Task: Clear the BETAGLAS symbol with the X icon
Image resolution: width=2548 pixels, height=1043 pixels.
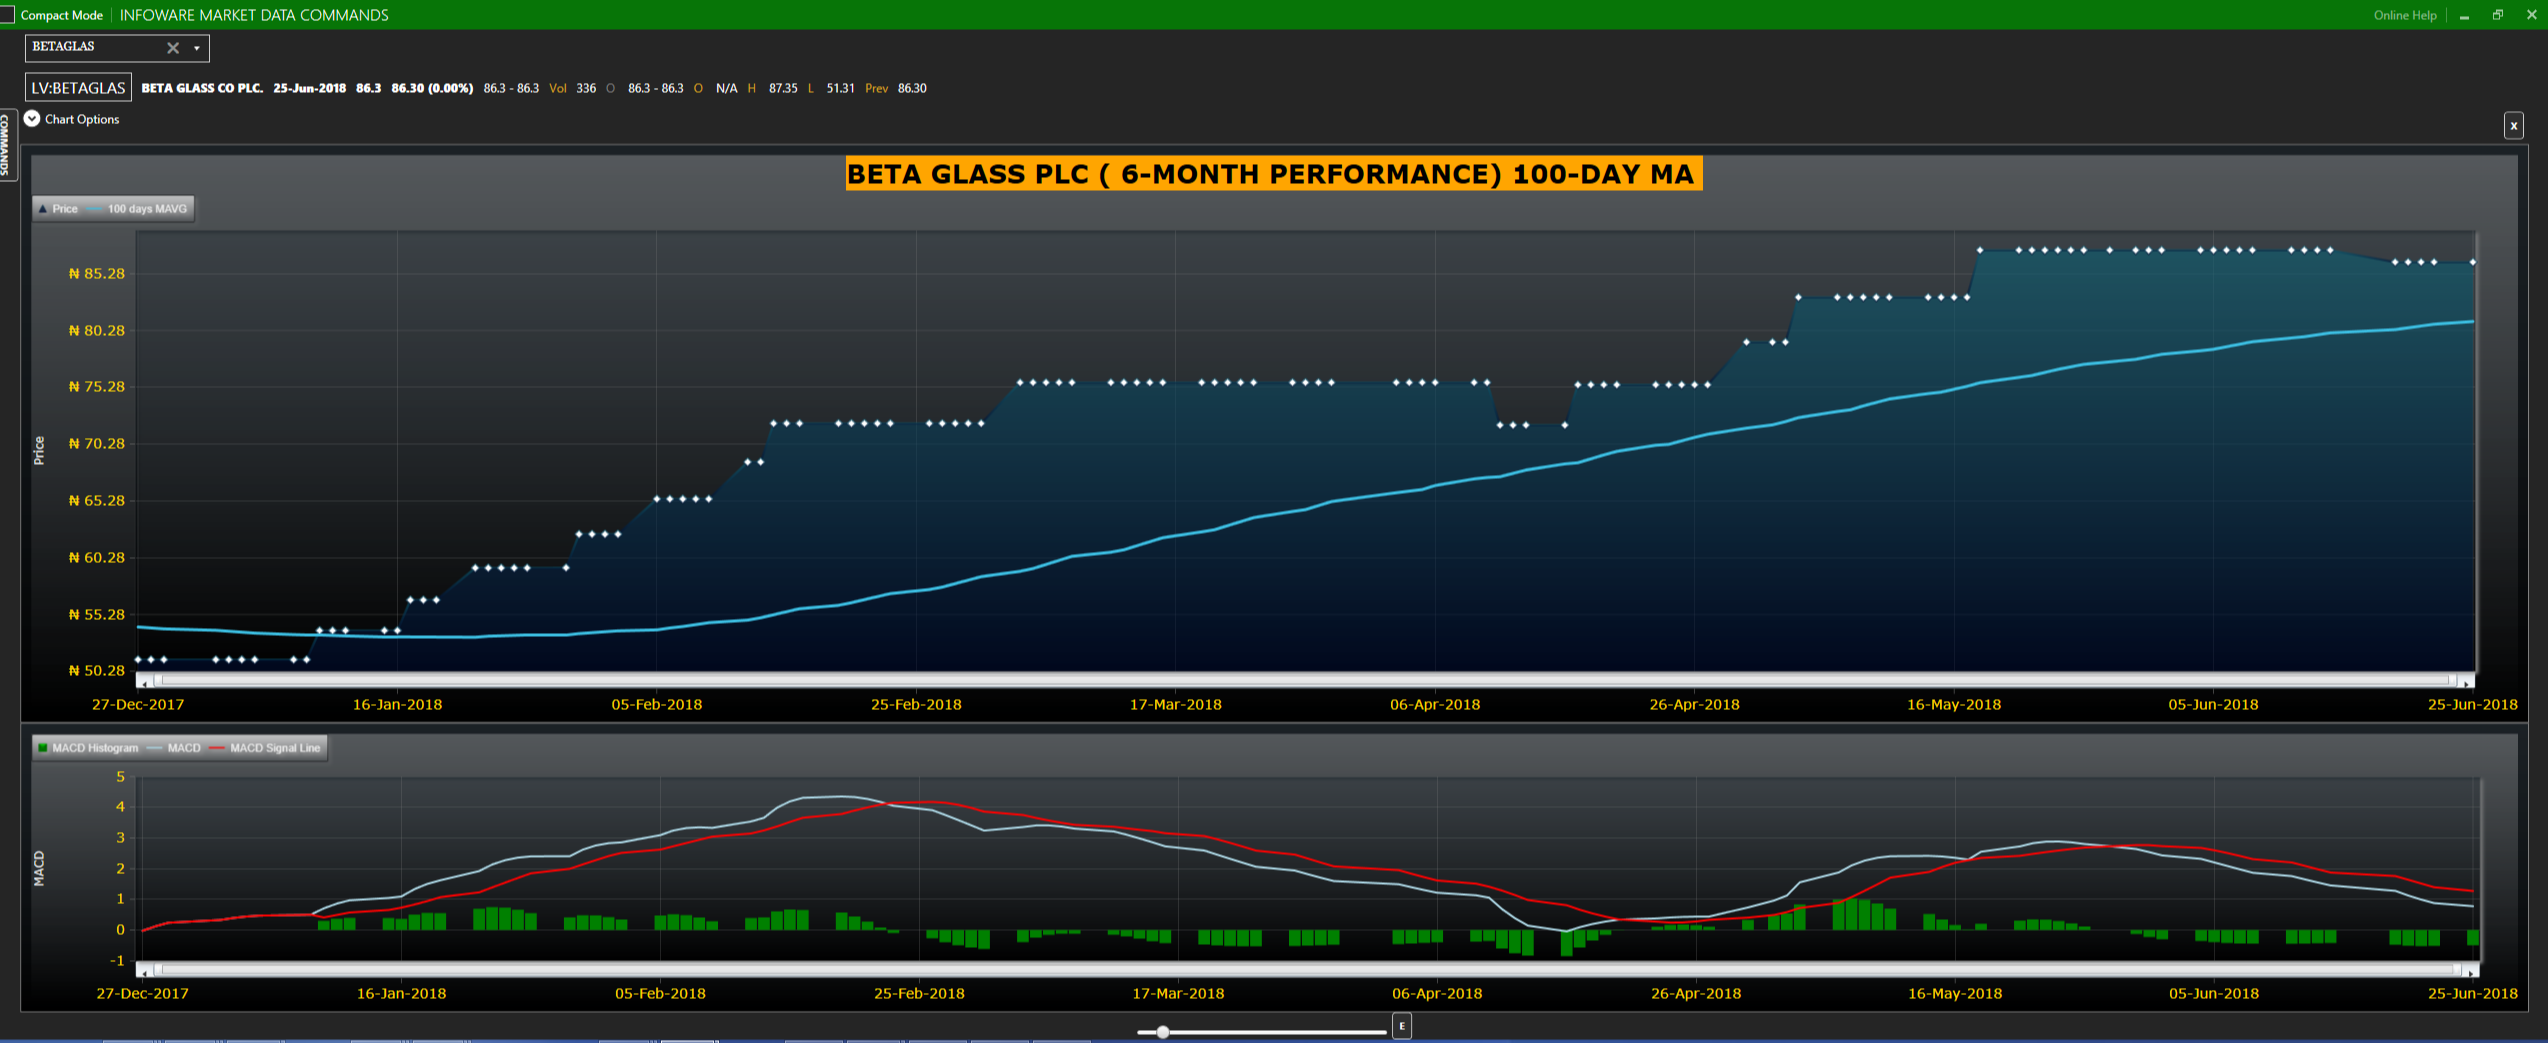Action: tap(173, 48)
